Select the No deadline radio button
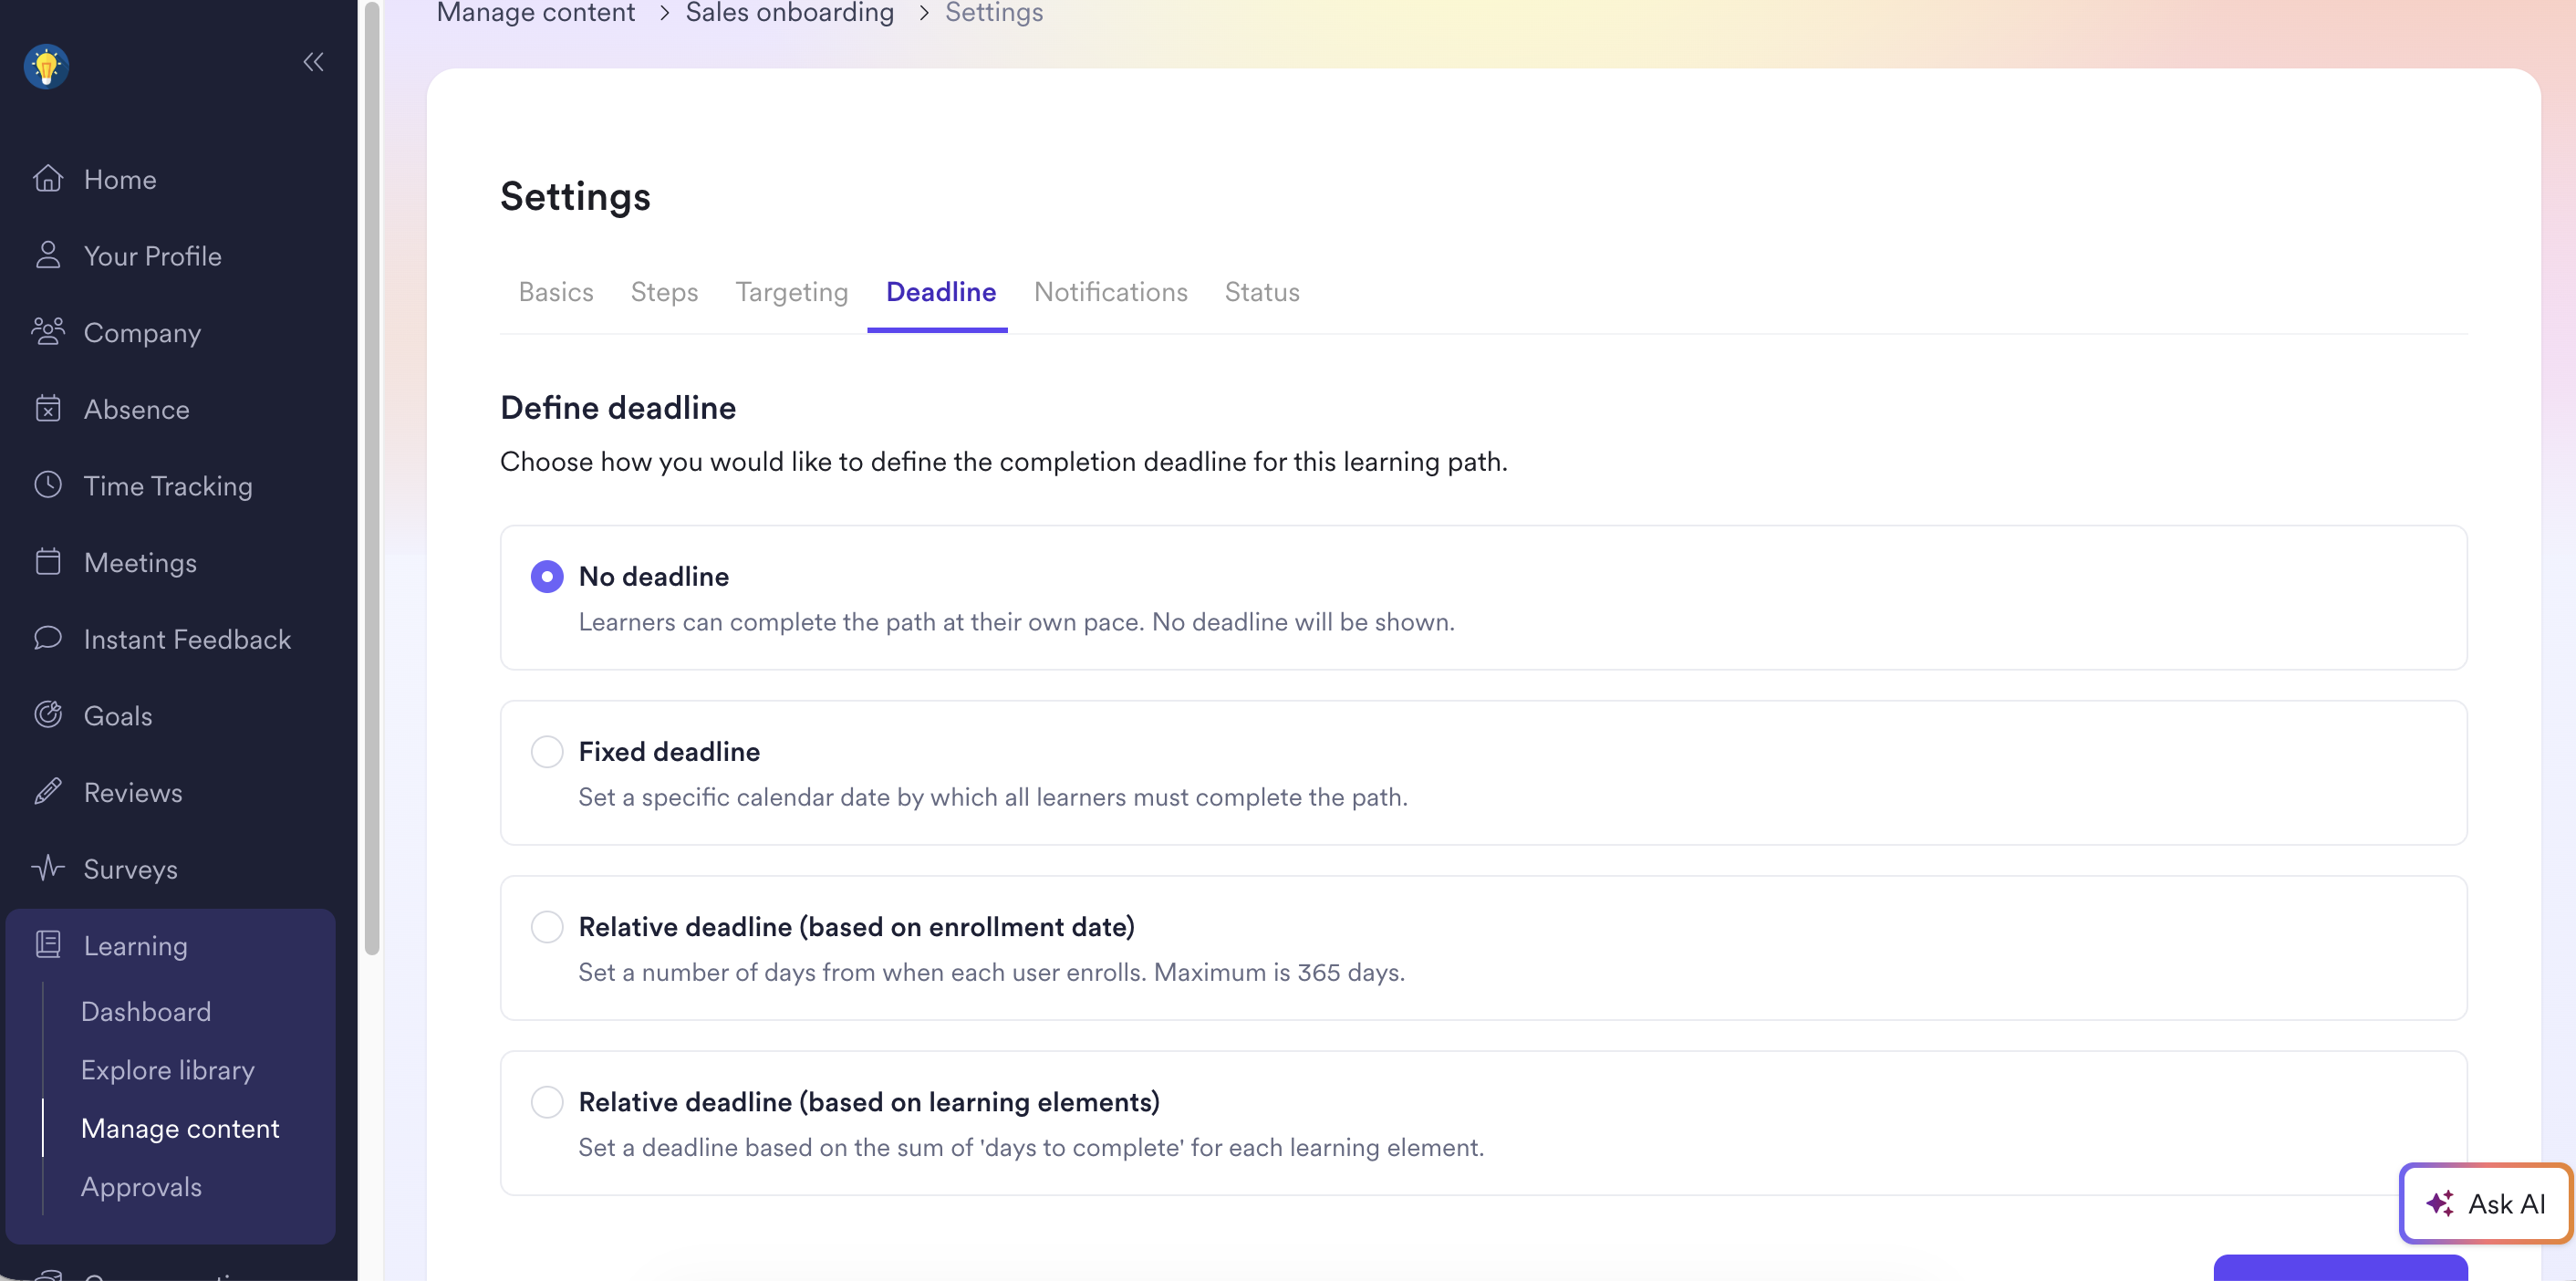The image size is (2576, 1281). [547, 576]
